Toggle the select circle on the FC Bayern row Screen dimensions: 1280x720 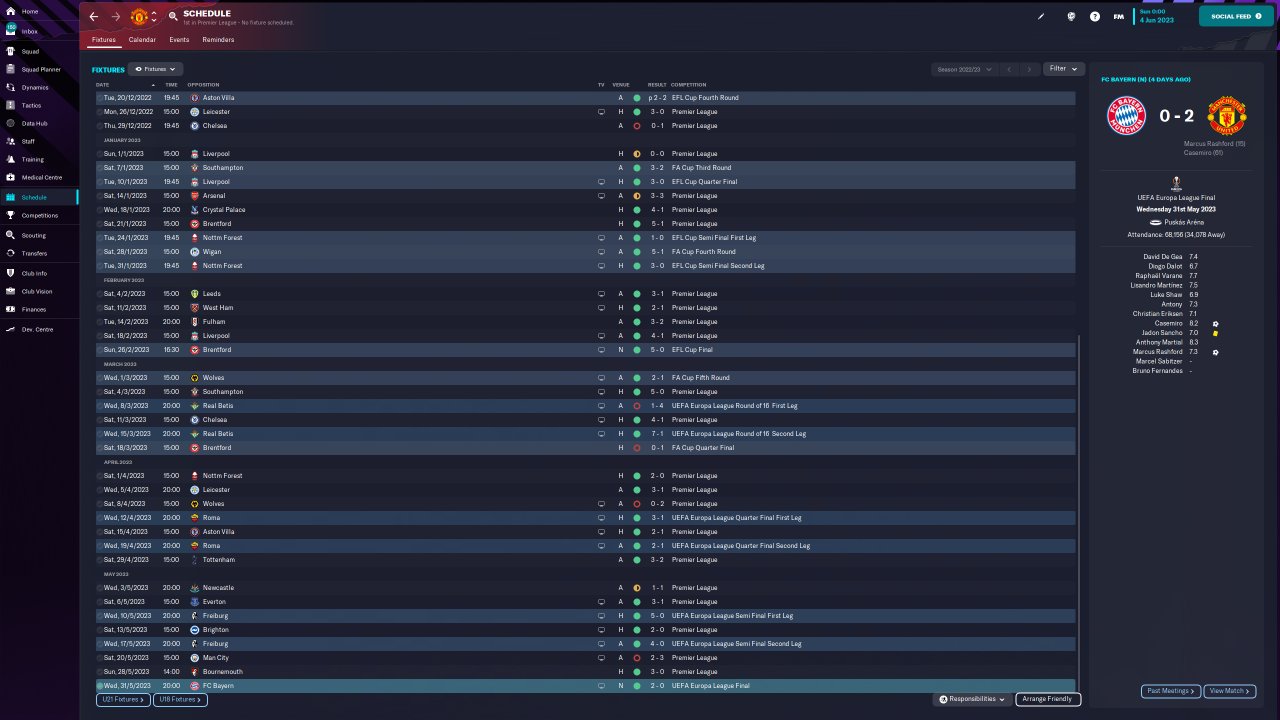tap(100, 686)
